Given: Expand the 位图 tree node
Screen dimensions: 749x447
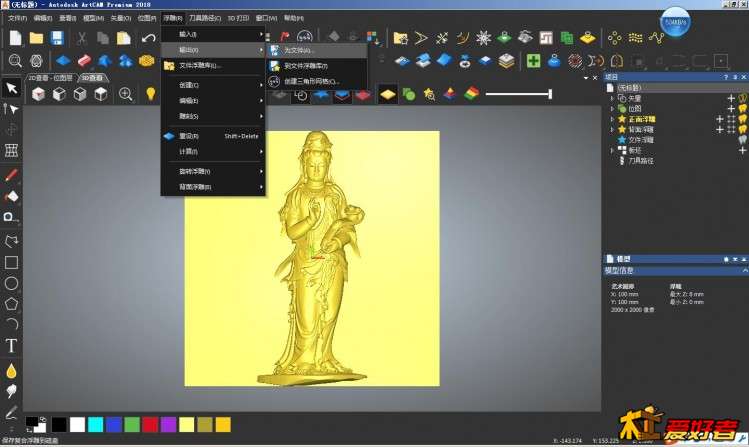Looking at the screenshot, I should [x=612, y=108].
